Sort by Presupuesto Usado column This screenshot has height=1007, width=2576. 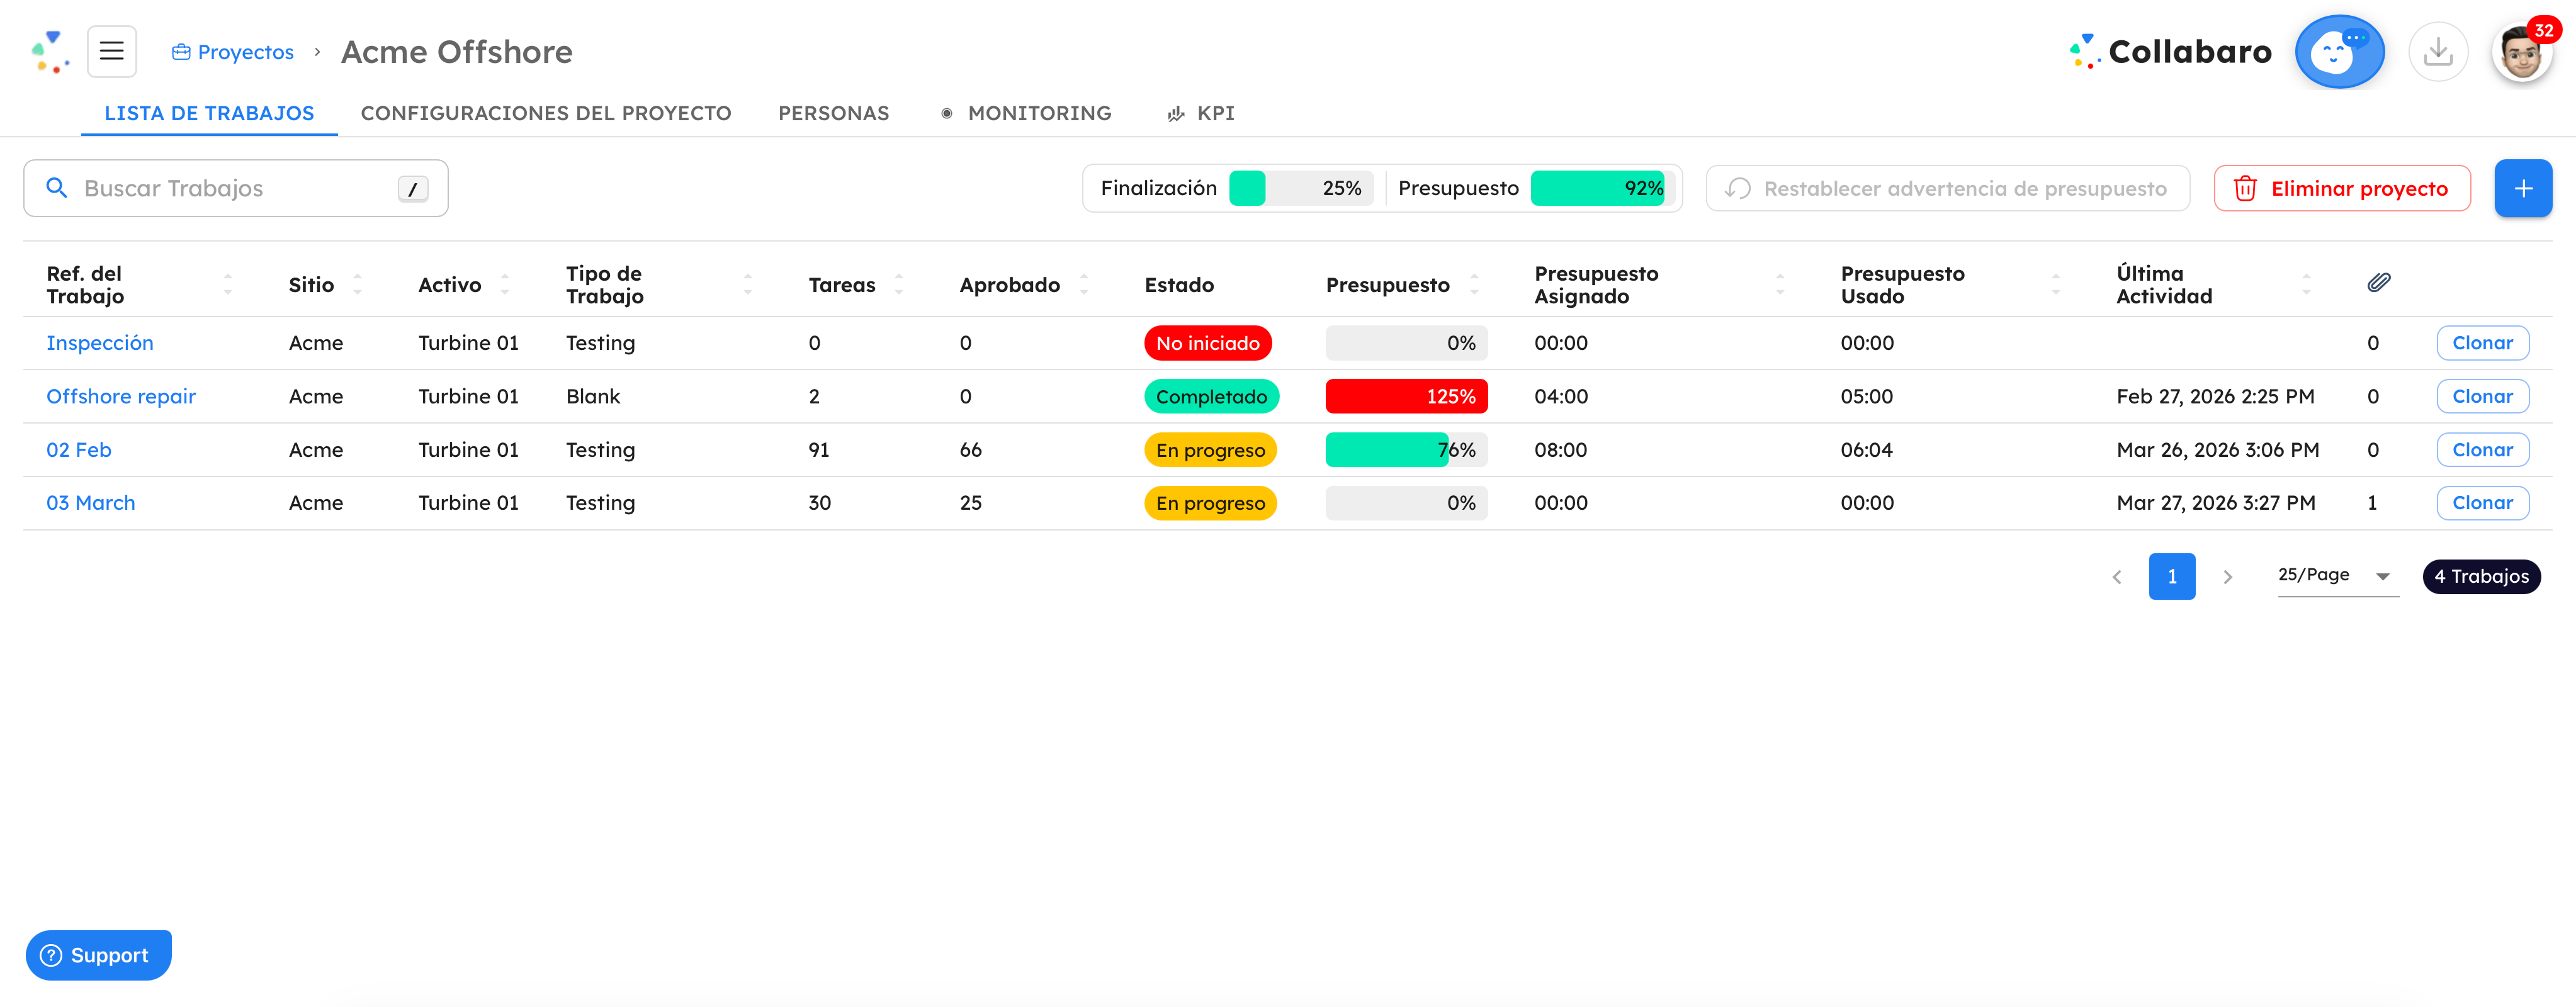tap(2056, 284)
